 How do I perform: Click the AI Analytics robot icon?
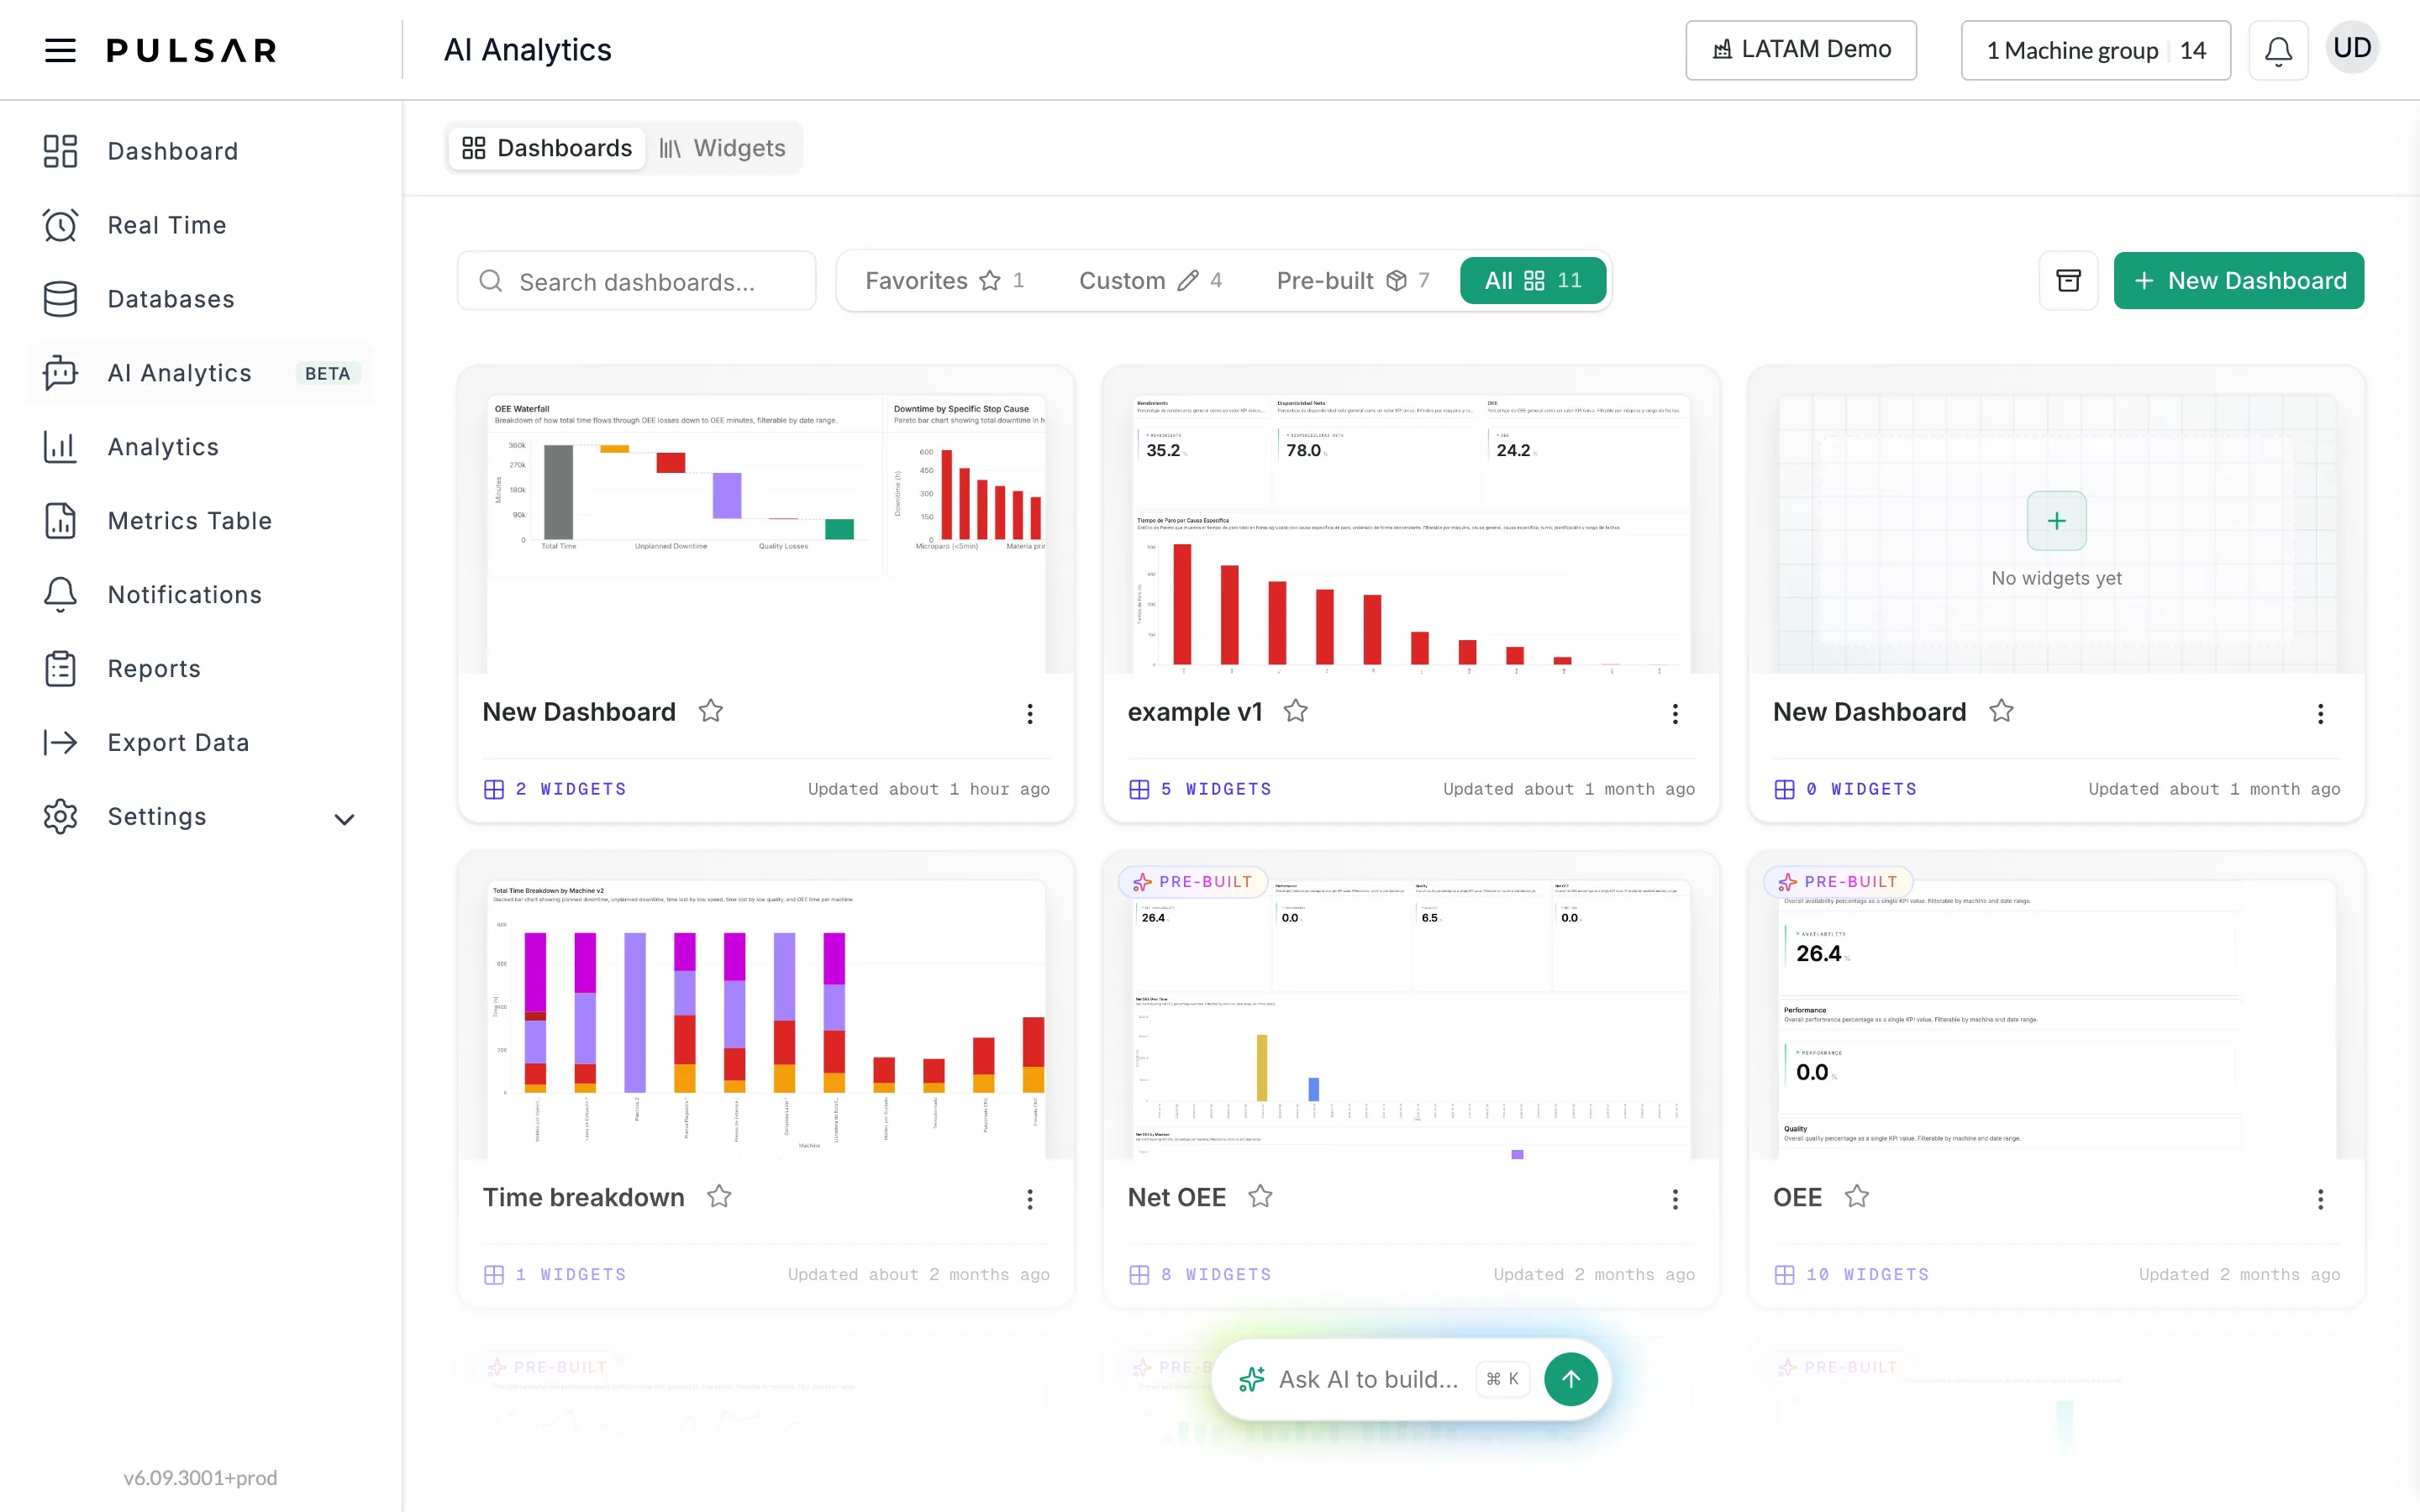[60, 373]
